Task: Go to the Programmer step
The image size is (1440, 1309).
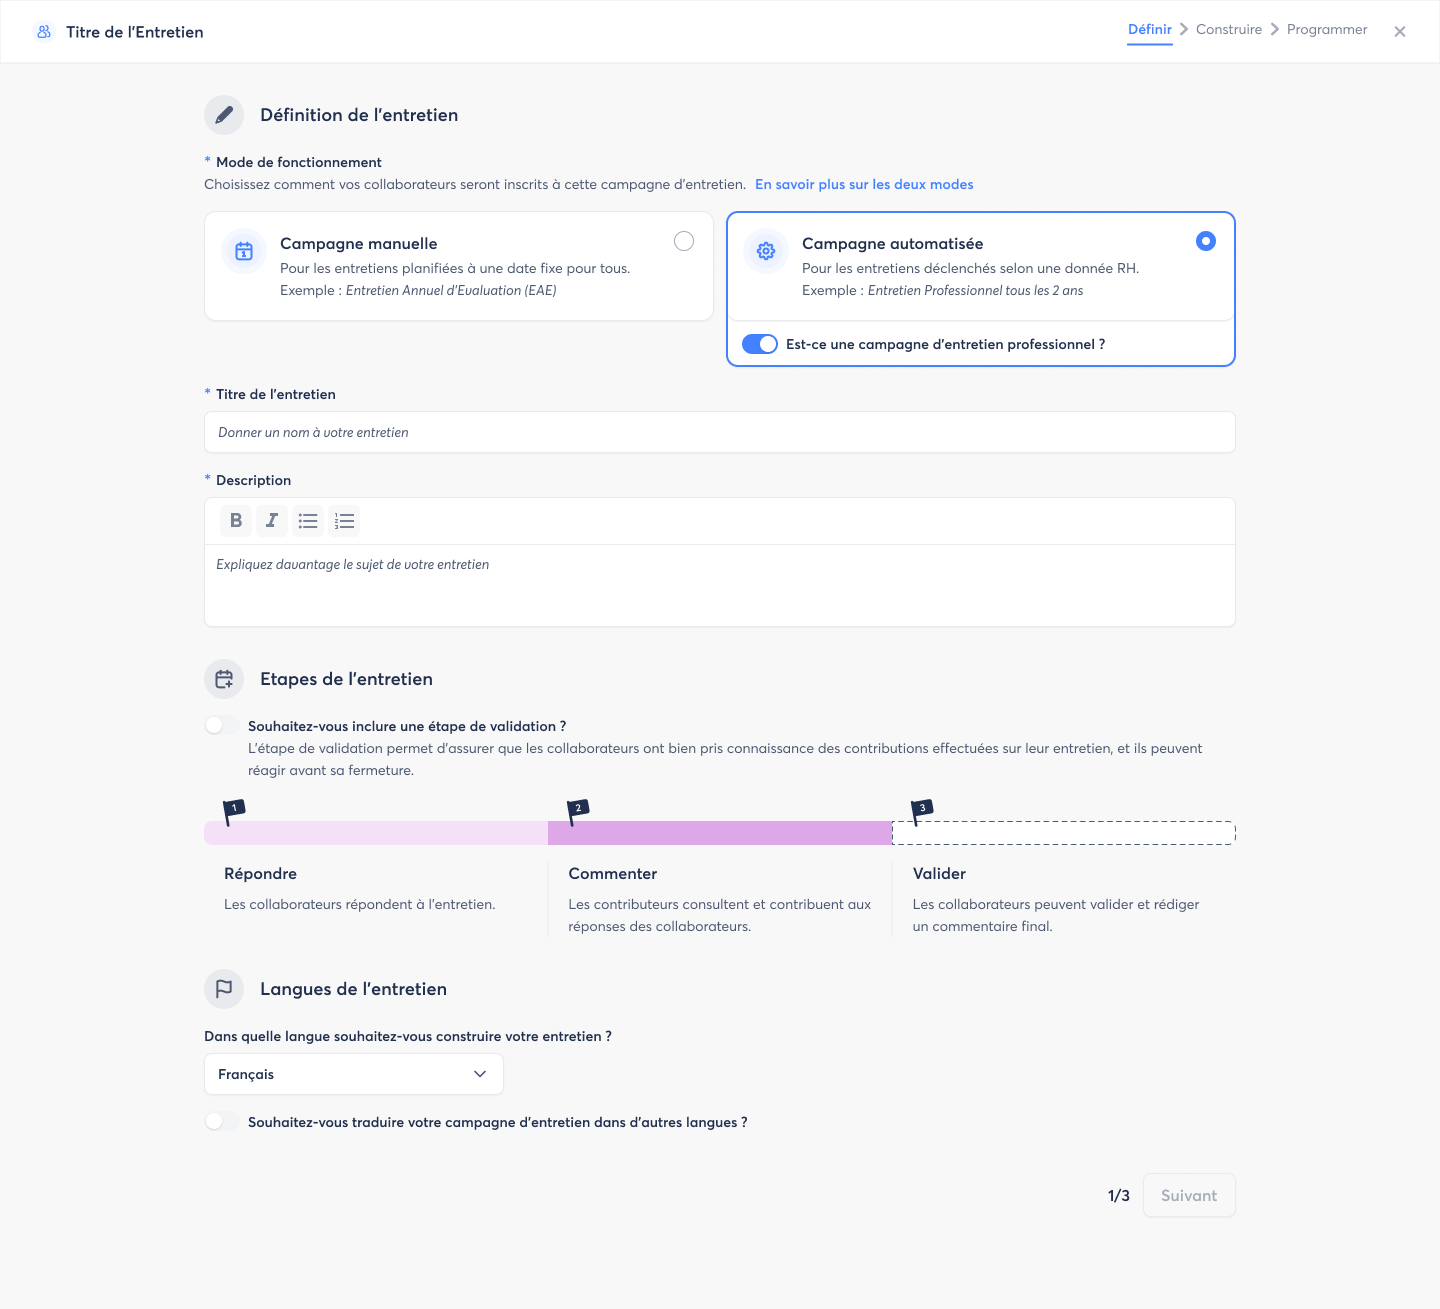Action: 1326,30
